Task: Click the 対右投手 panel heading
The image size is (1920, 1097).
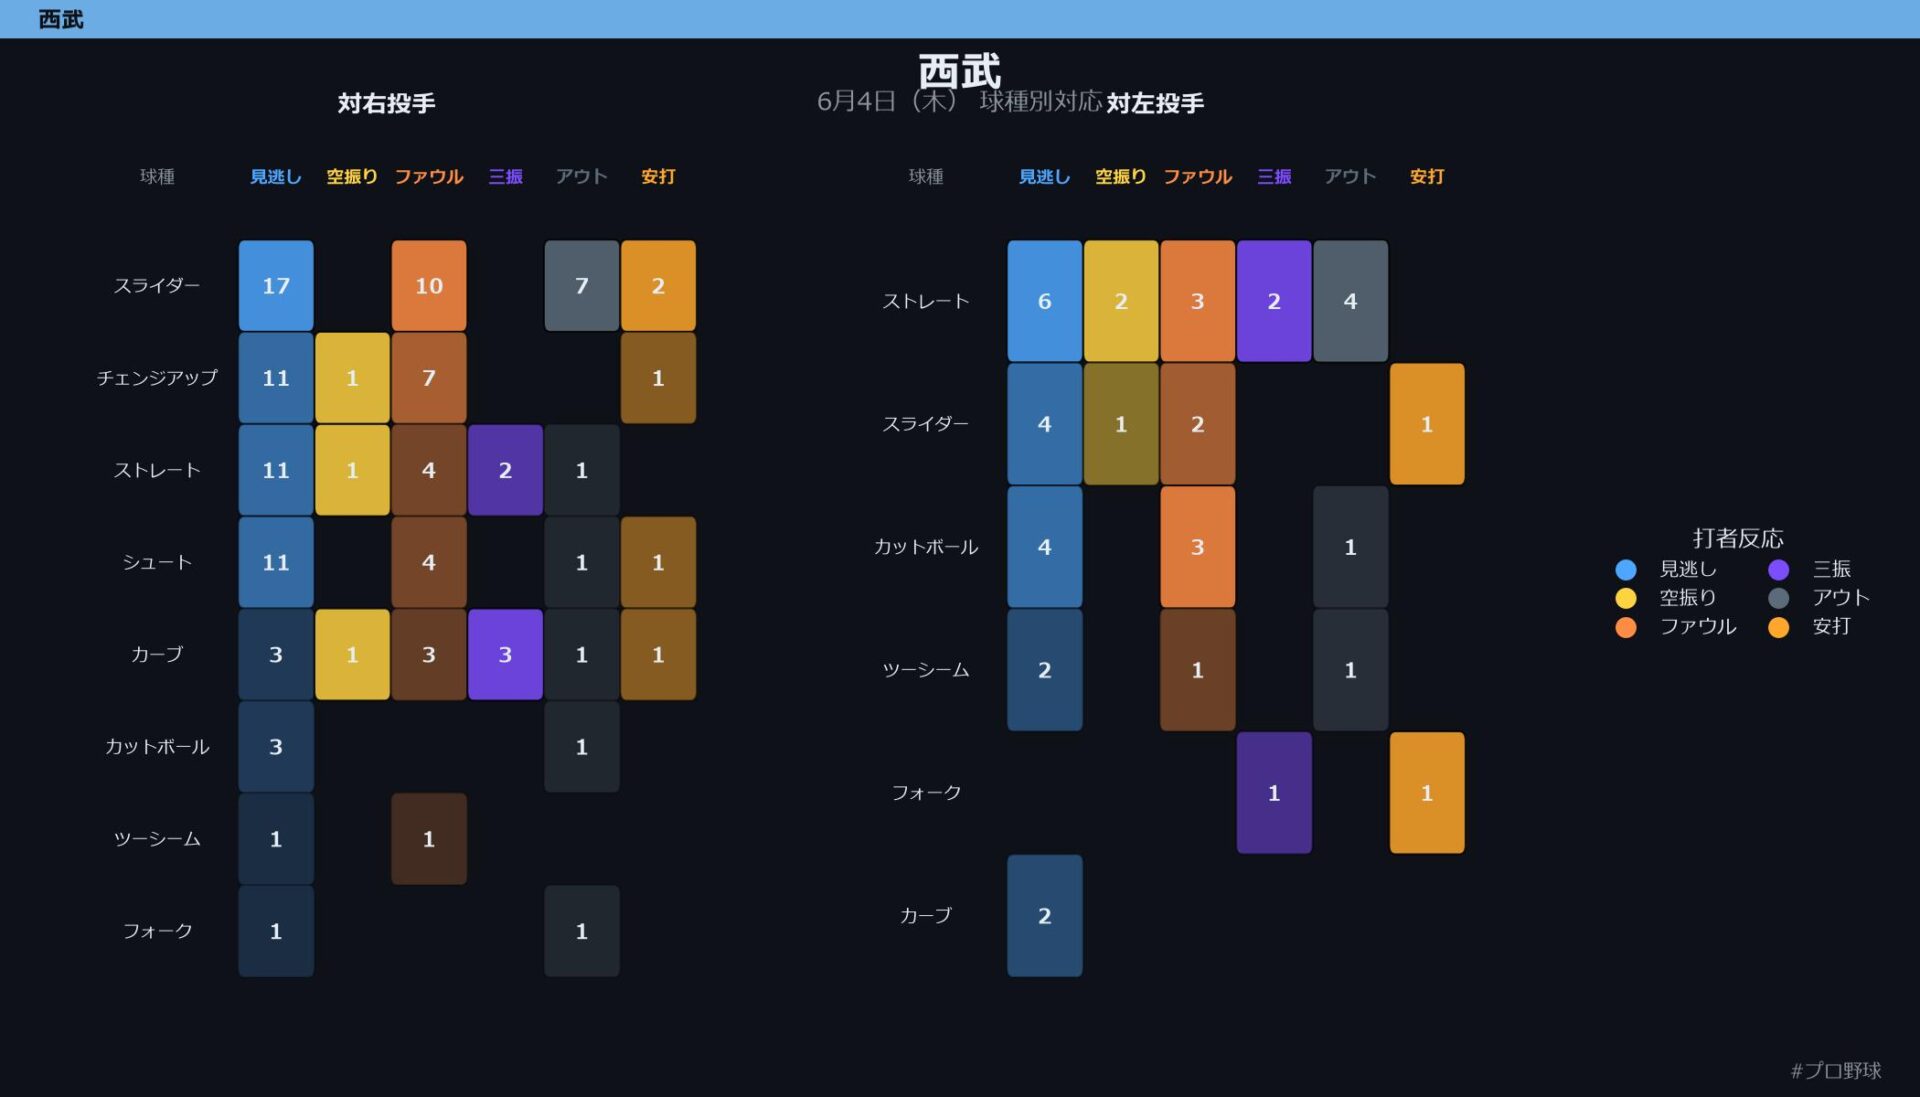Action: (386, 103)
